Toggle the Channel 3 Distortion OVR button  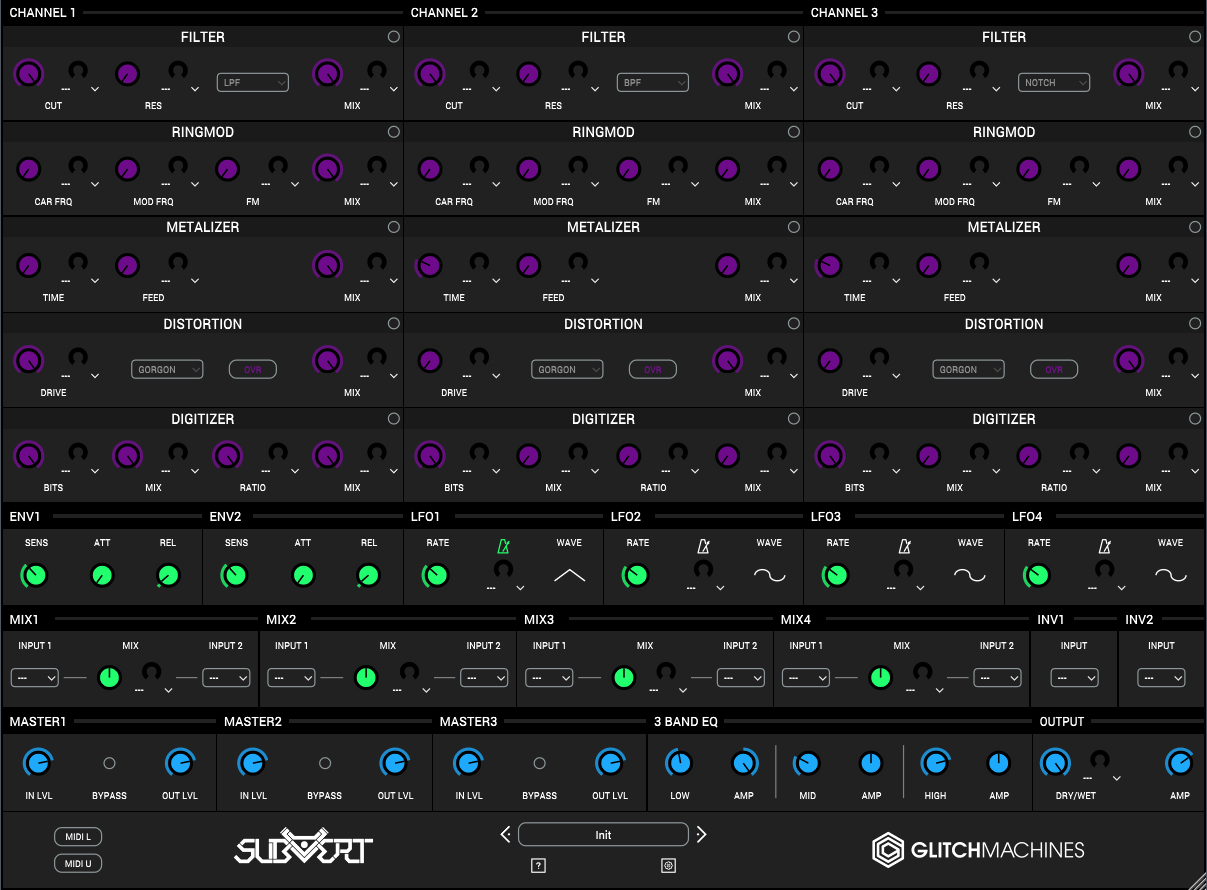[x=1054, y=369]
